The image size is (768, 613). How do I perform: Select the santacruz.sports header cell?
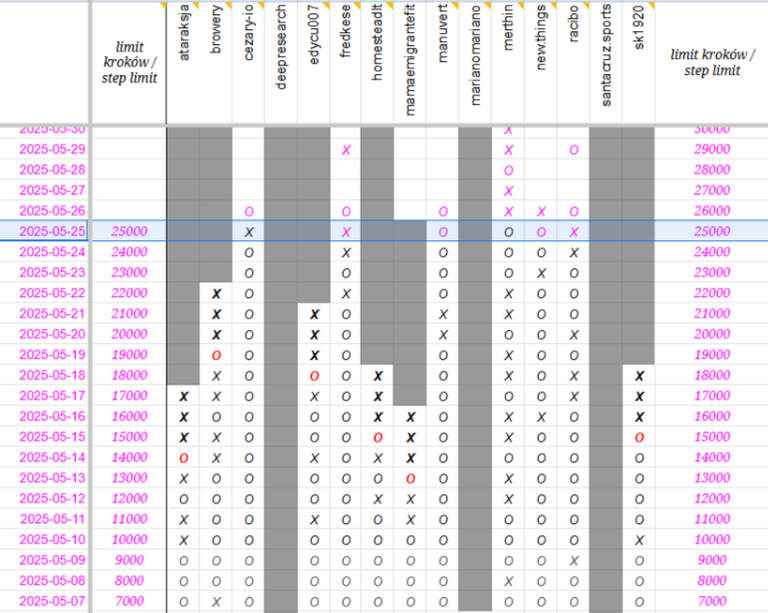606,62
